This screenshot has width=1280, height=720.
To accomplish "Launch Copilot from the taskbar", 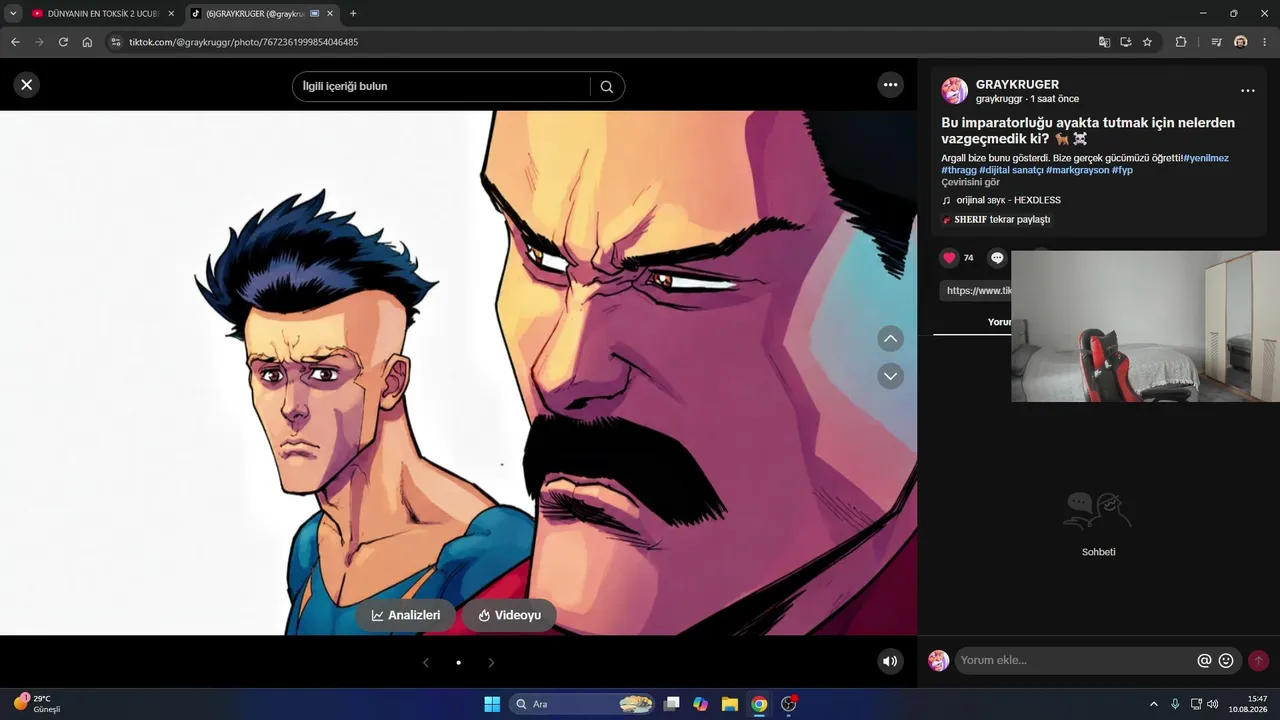I will (x=701, y=704).
